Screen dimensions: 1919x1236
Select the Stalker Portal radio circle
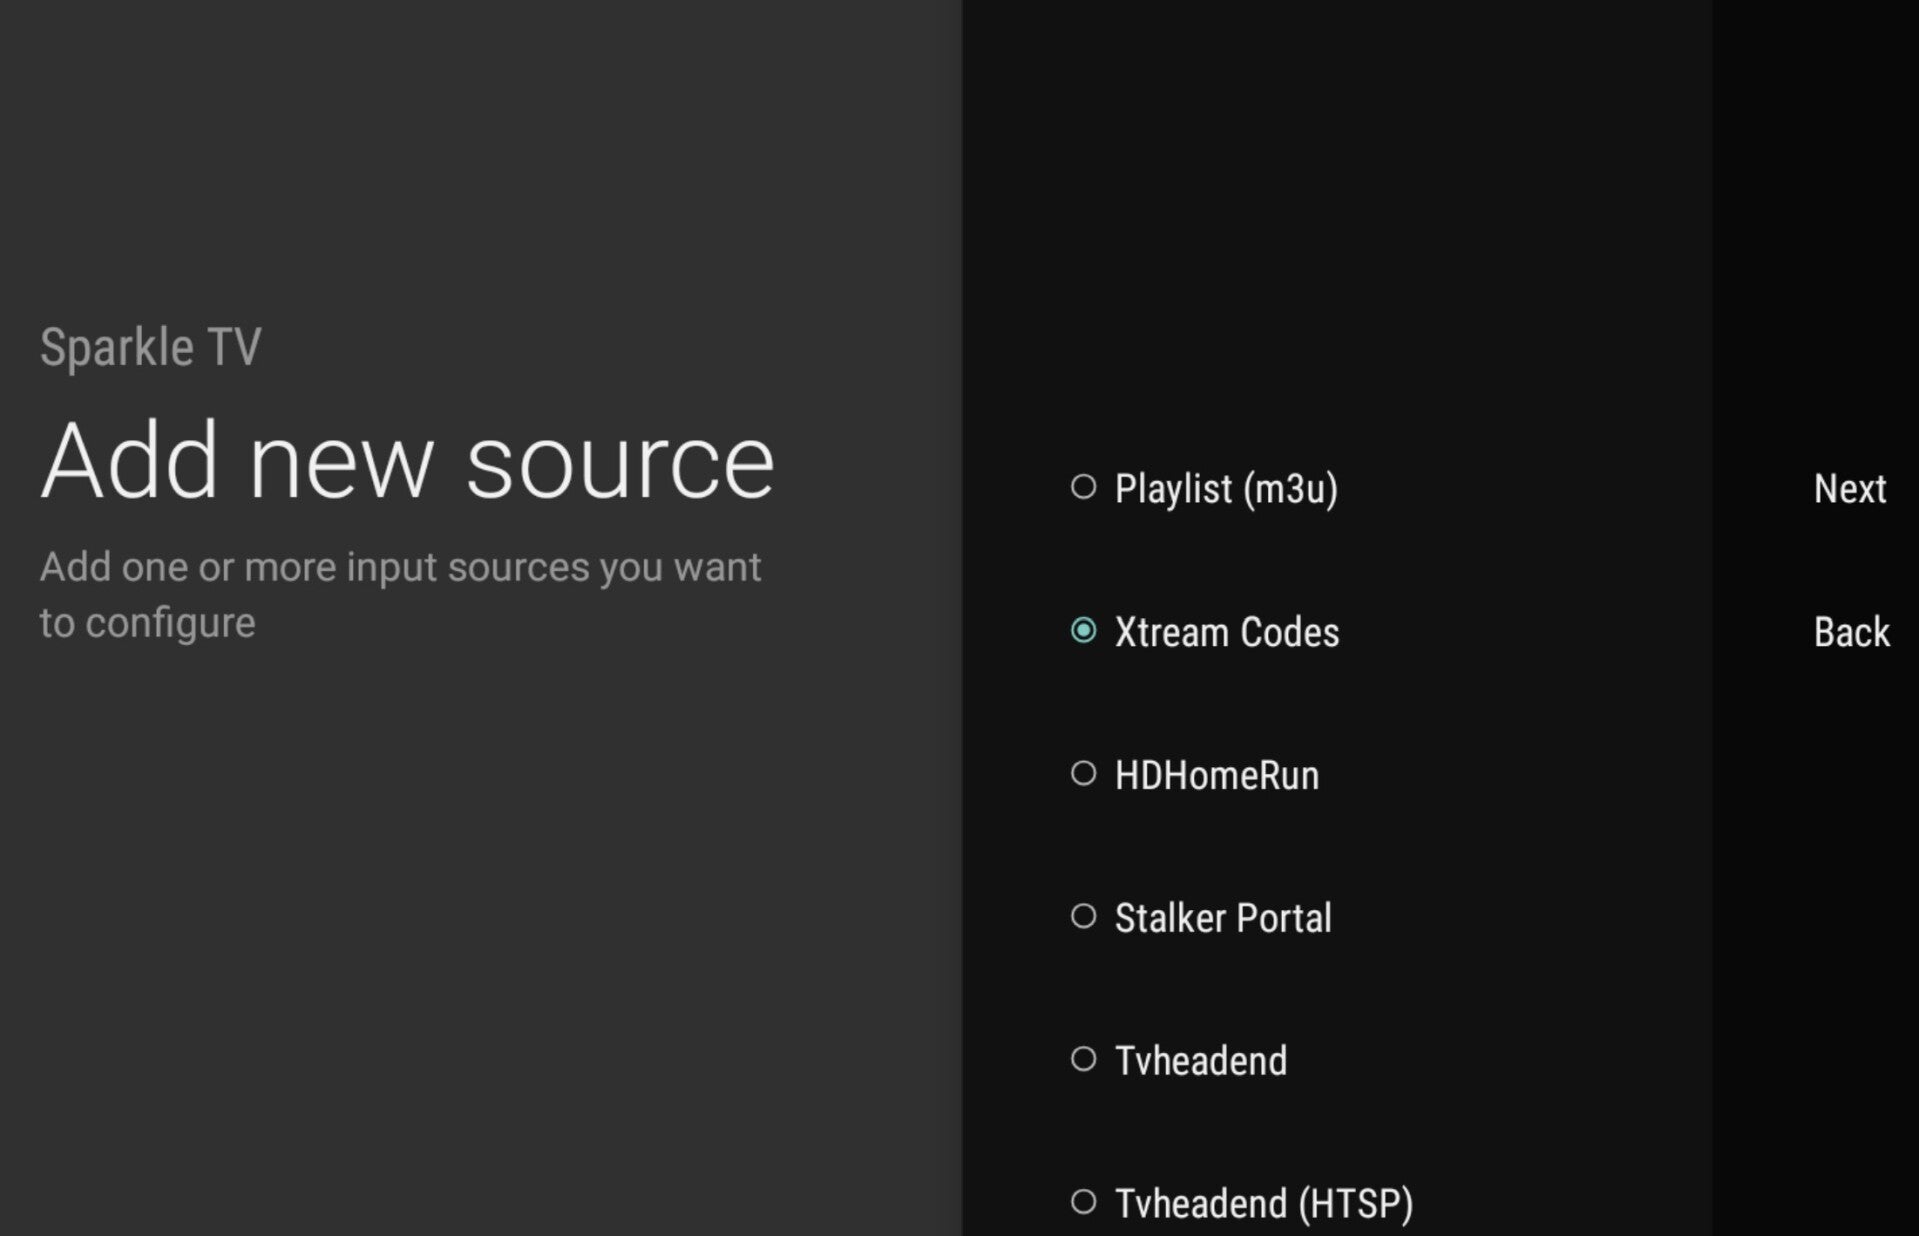tap(1083, 916)
